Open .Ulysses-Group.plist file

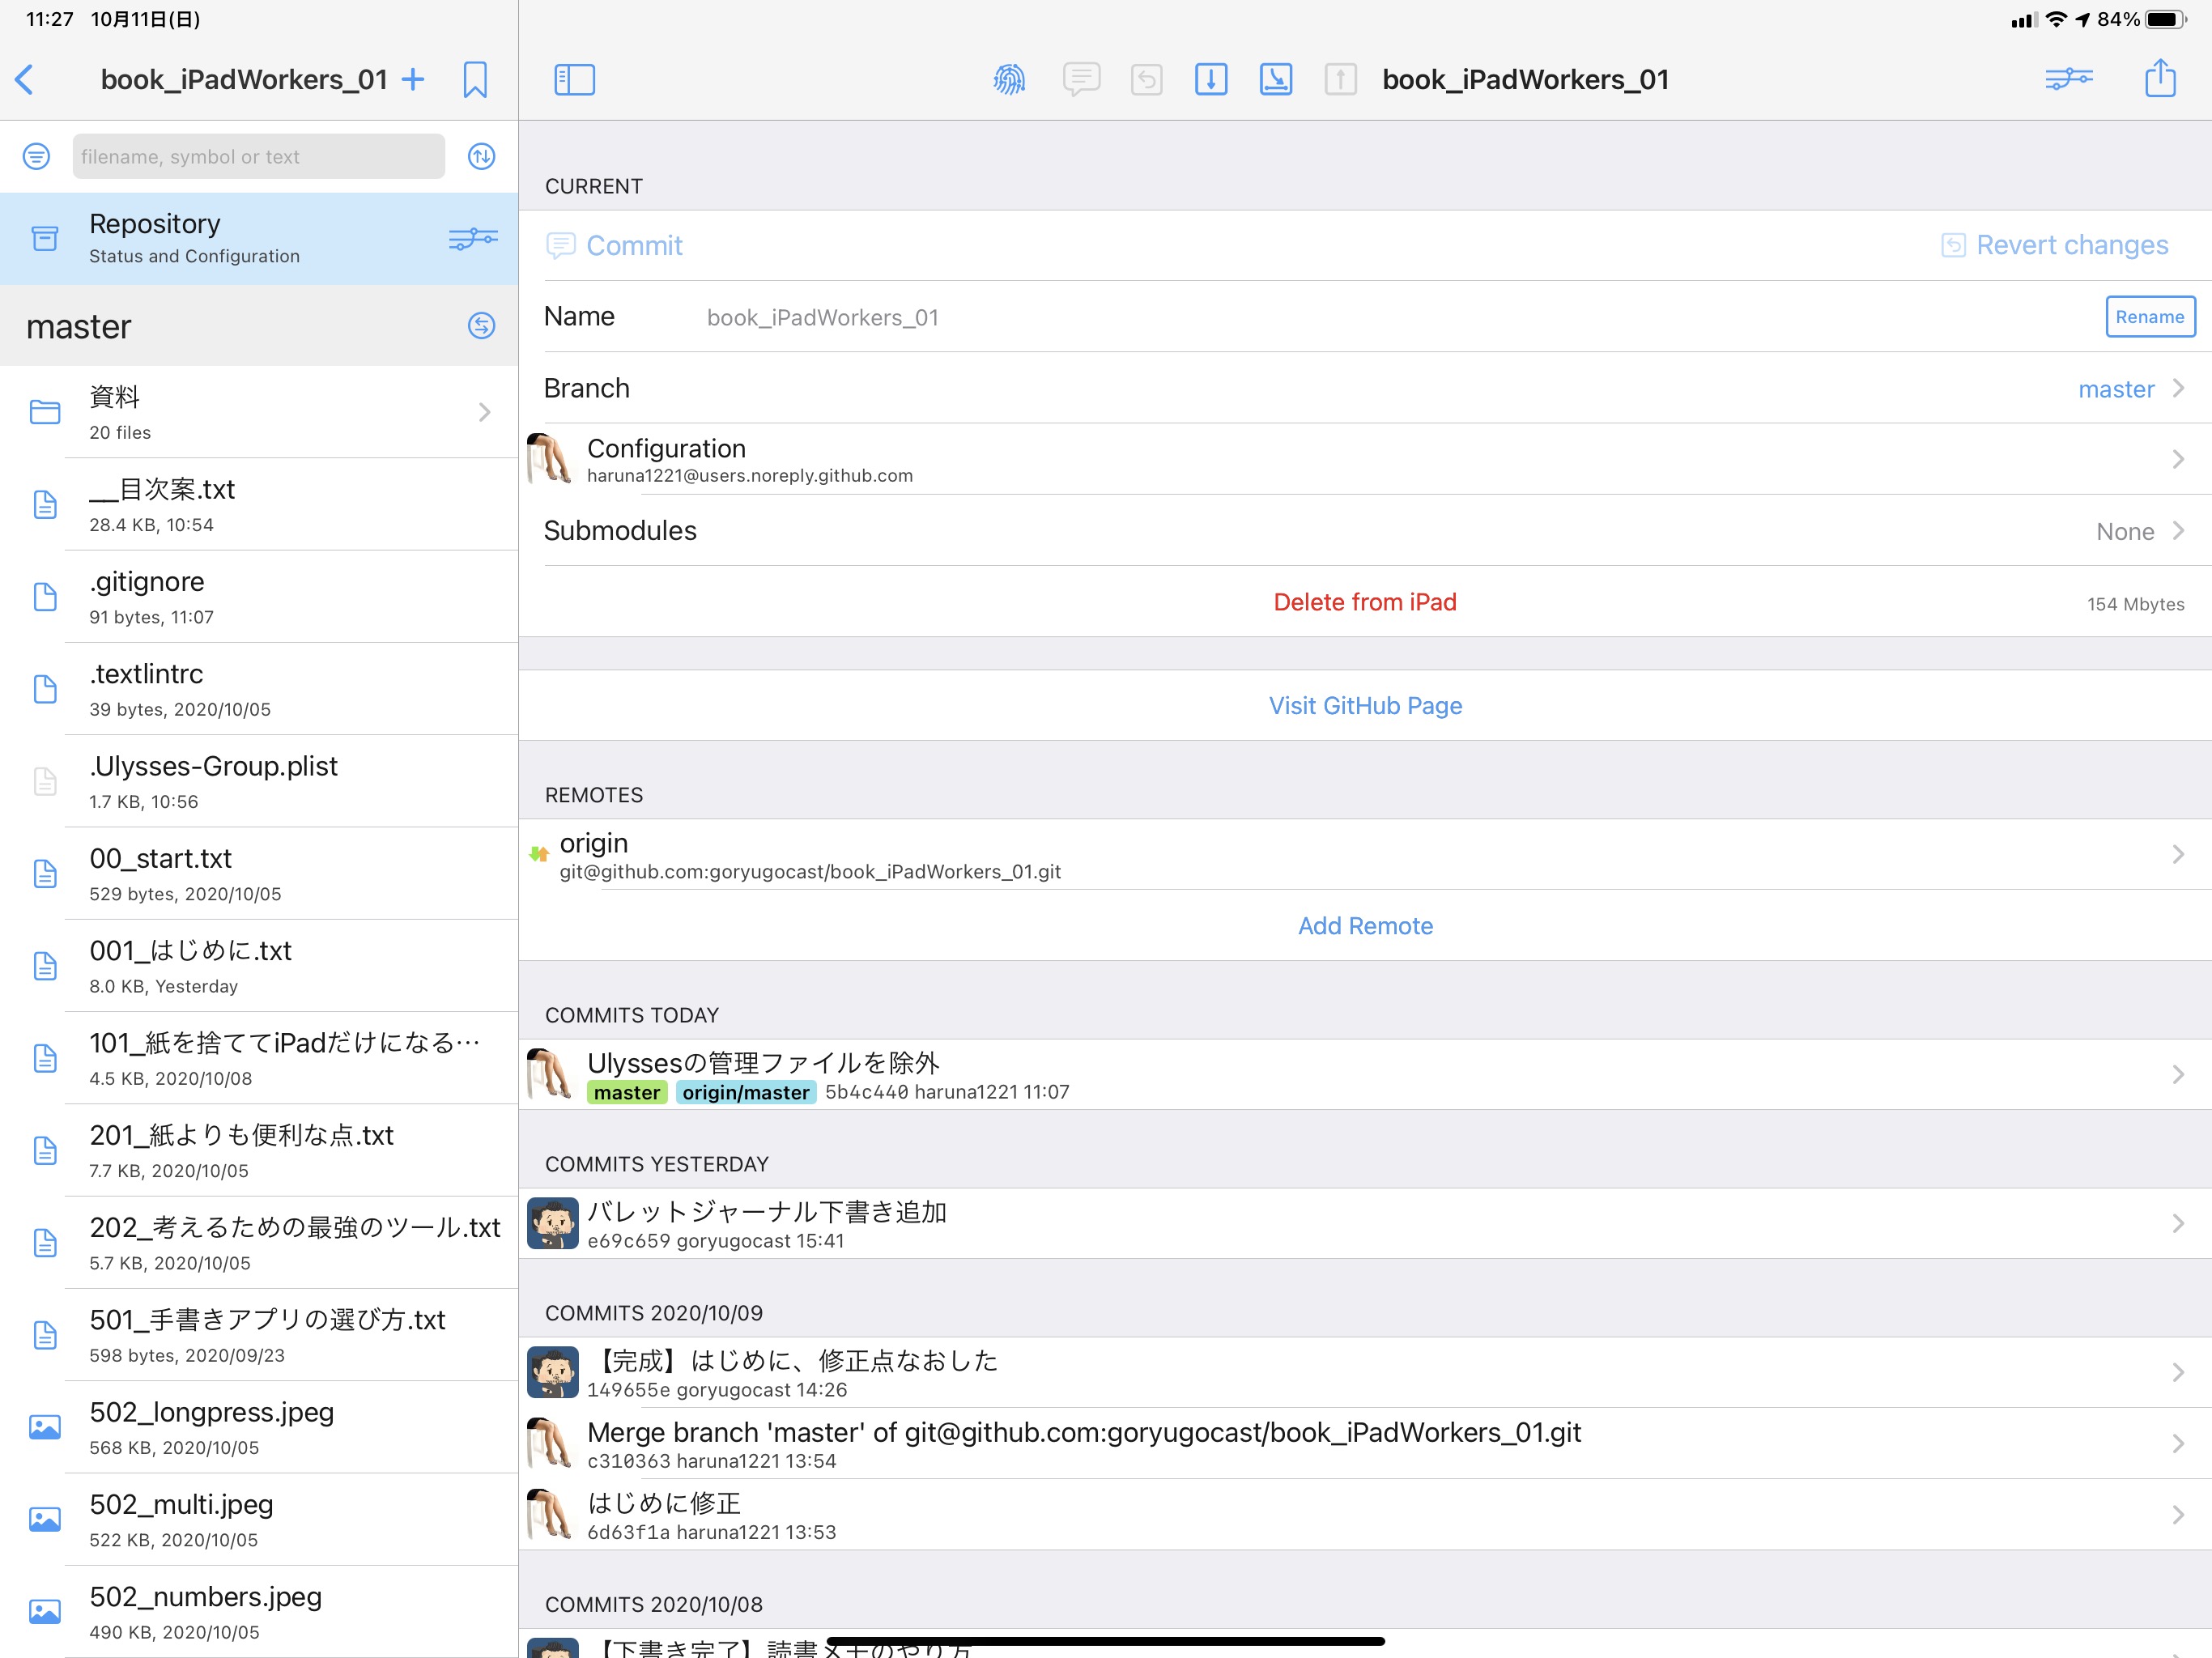259,781
